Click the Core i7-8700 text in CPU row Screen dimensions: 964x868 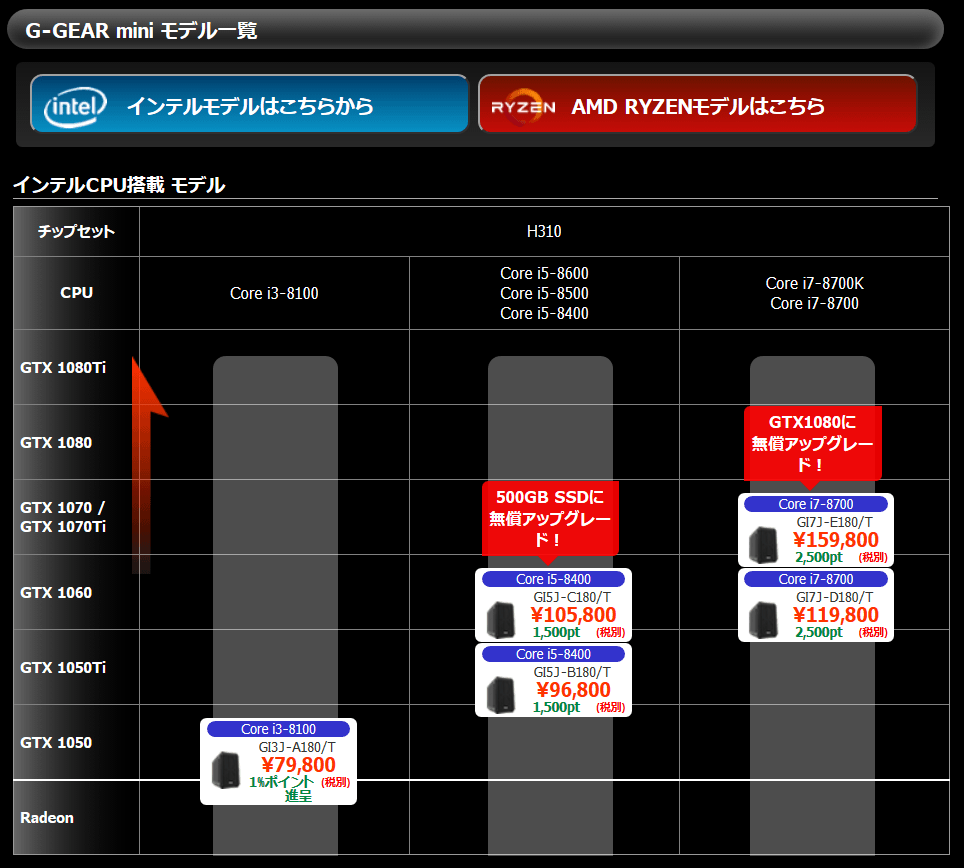tap(815, 303)
